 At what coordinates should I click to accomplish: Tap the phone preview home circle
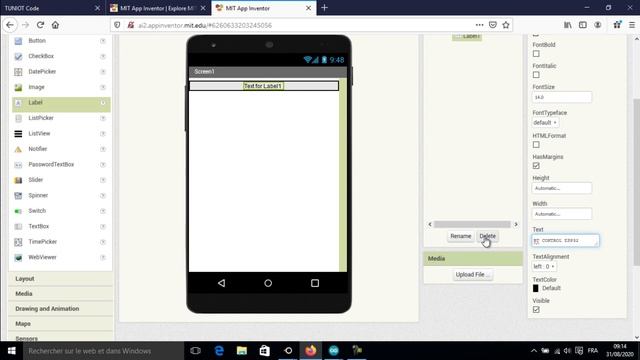tap(268, 283)
